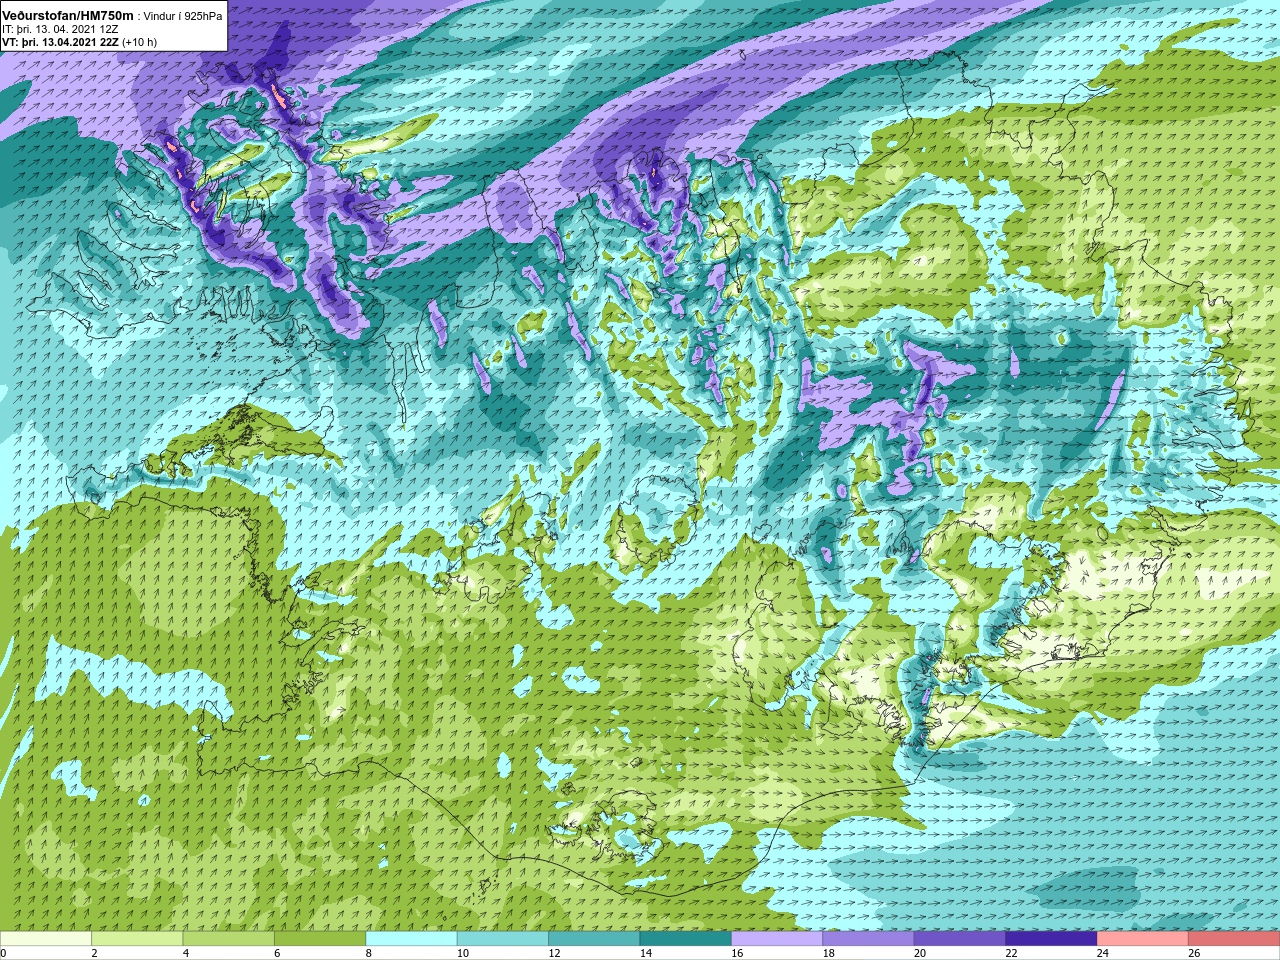Image resolution: width=1280 pixels, height=960 pixels.
Task: Click the legend tick label '4'
Action: tap(186, 953)
